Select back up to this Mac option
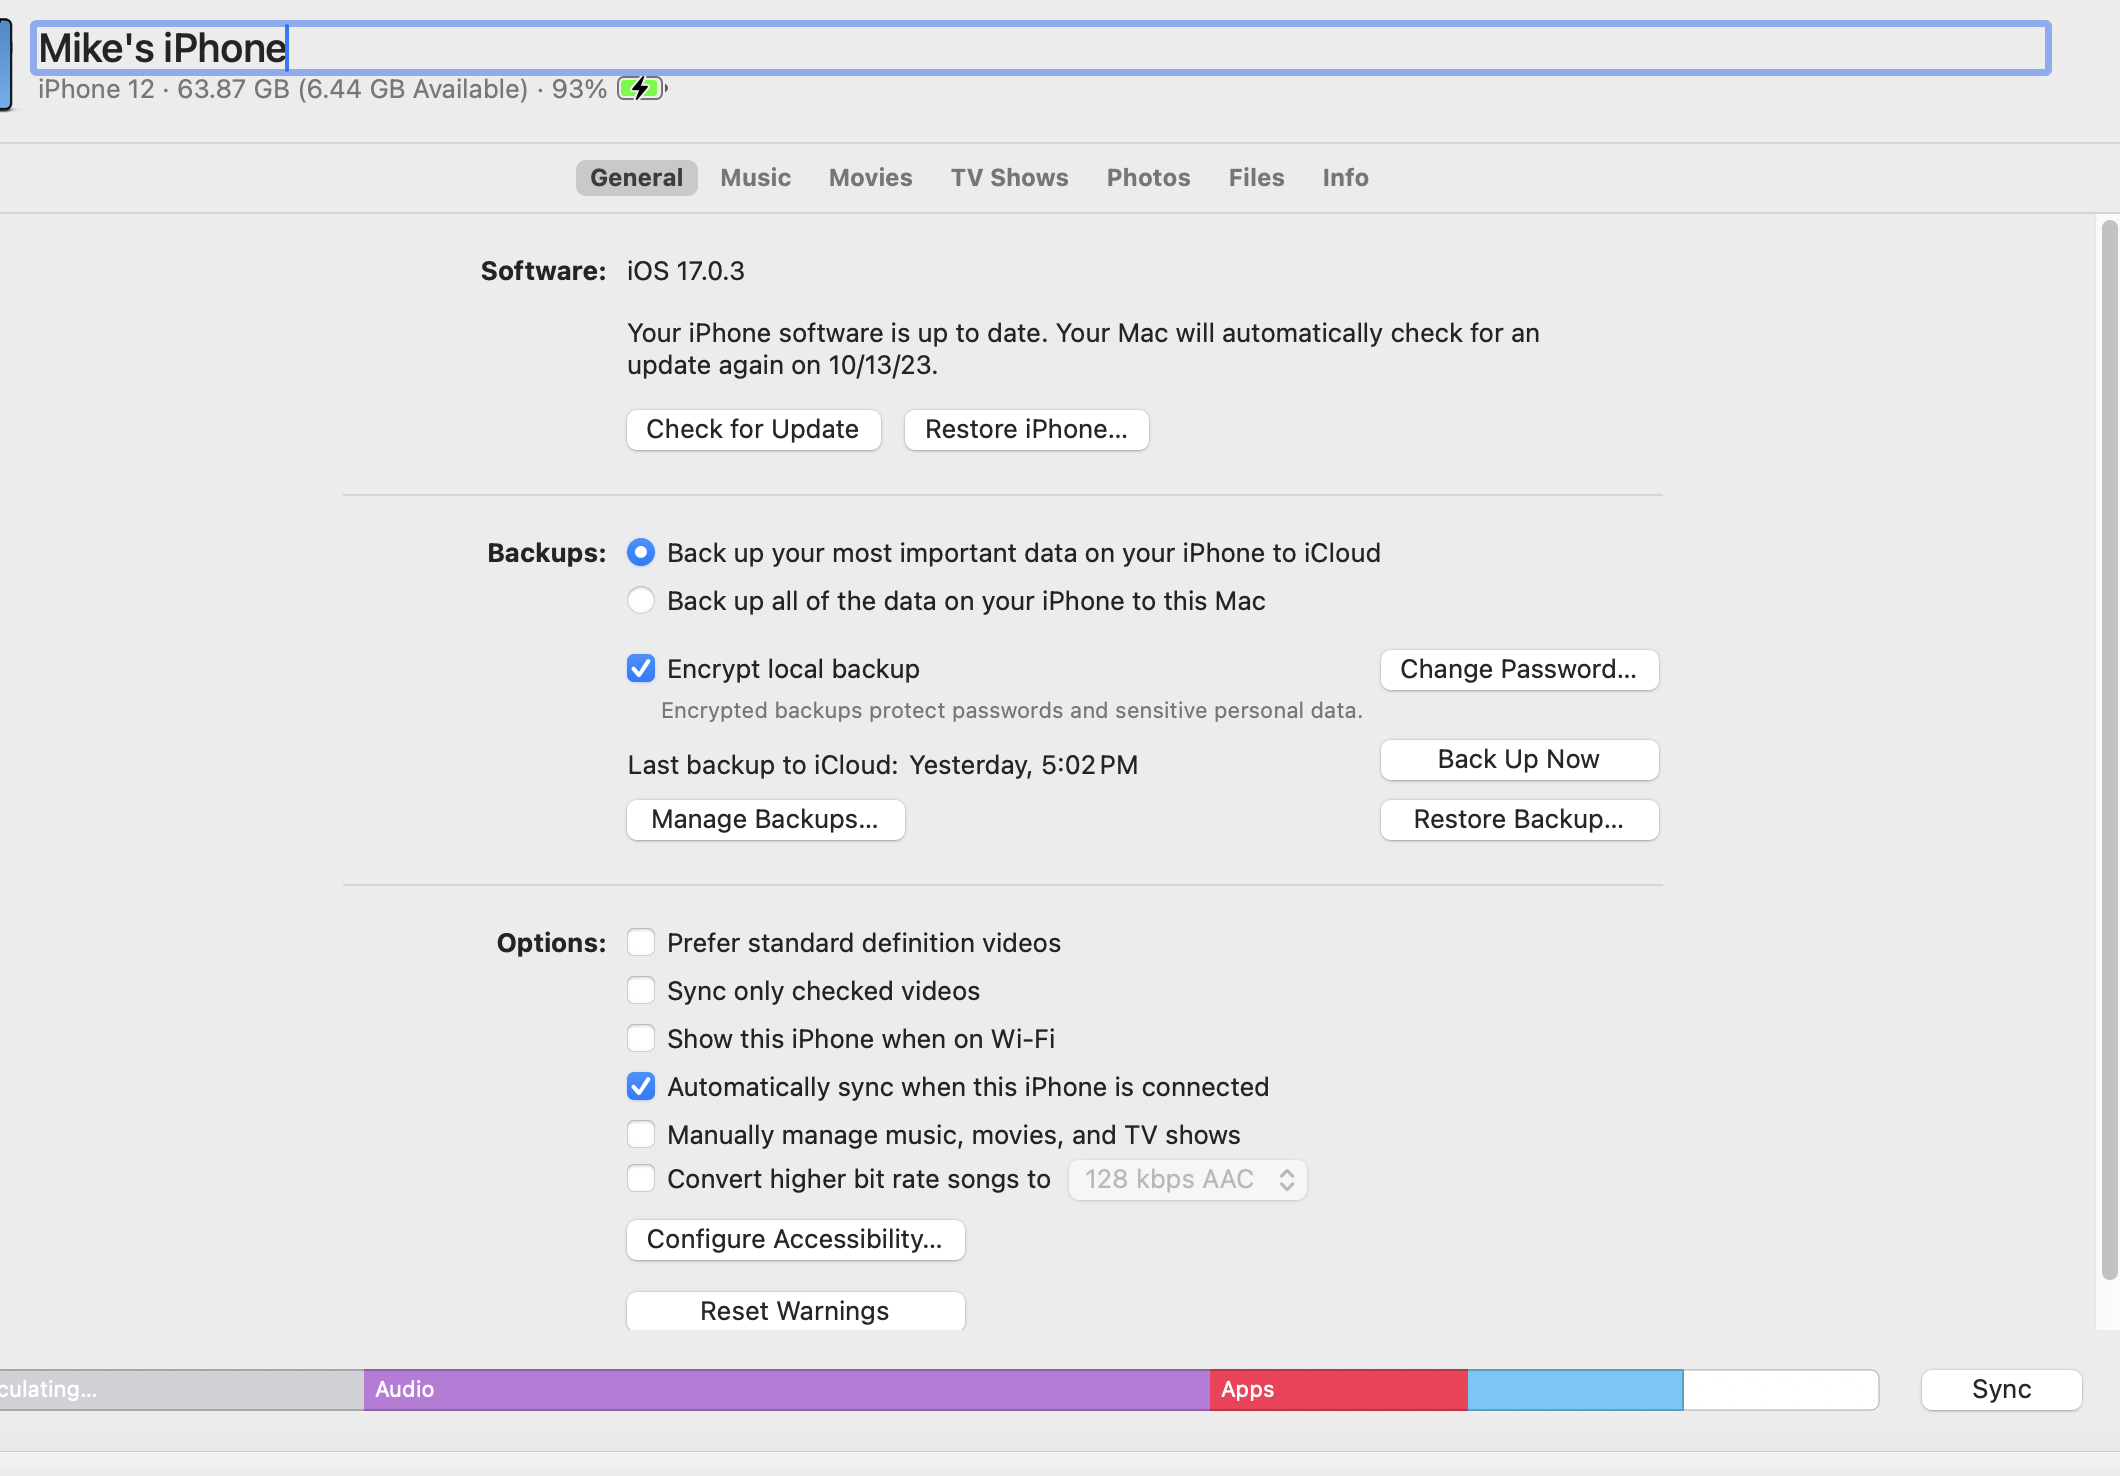 coord(641,600)
